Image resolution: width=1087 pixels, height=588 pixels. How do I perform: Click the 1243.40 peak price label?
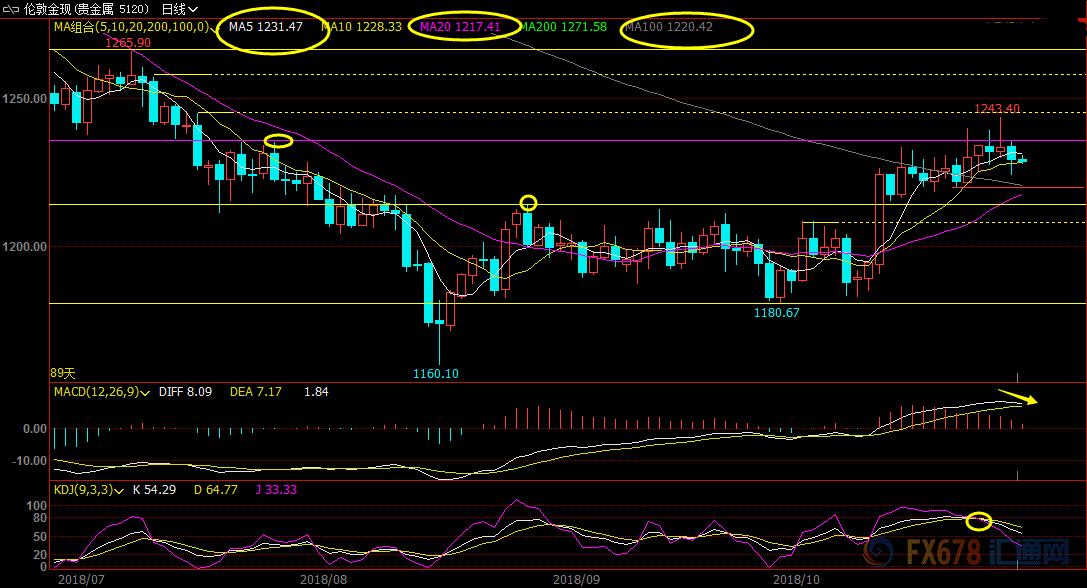pyautogui.click(x=997, y=109)
